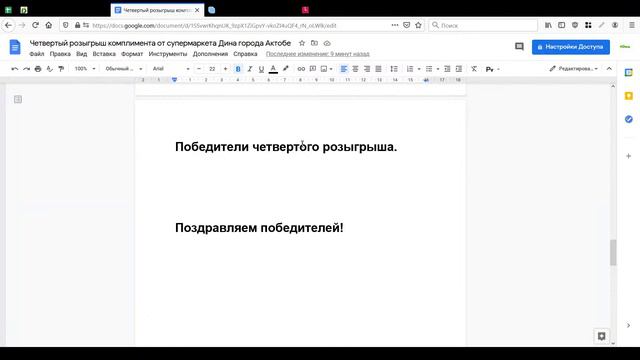Open the Файл menu
Viewport: 640px width, 360px height.
coord(37,54)
